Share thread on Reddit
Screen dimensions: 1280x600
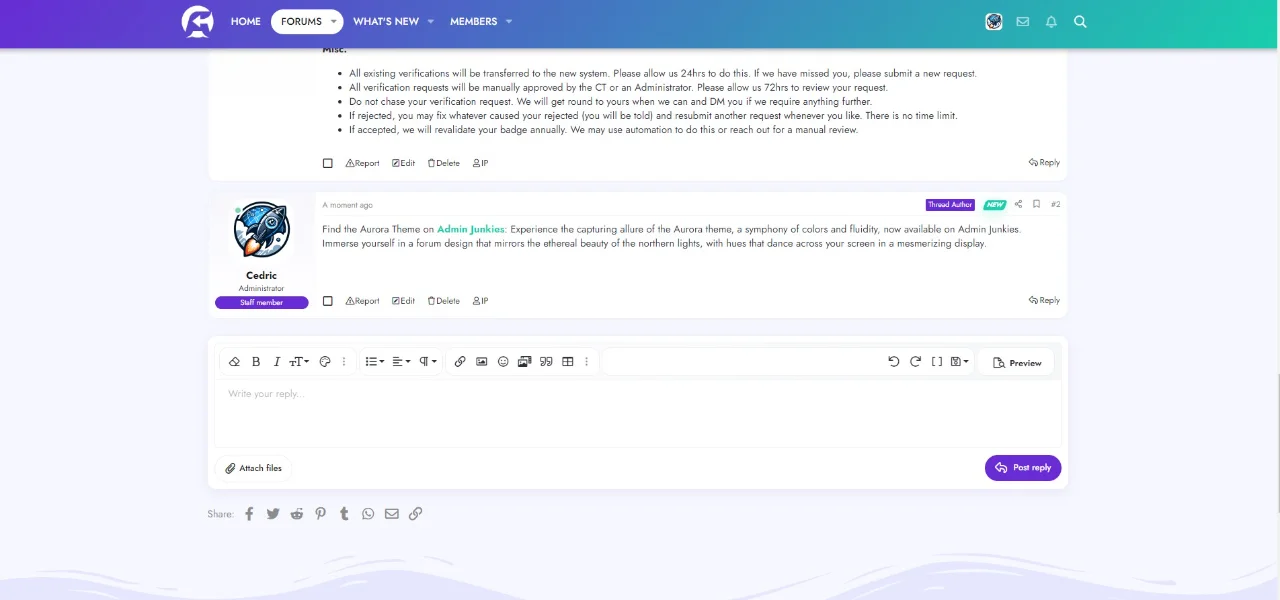297,514
